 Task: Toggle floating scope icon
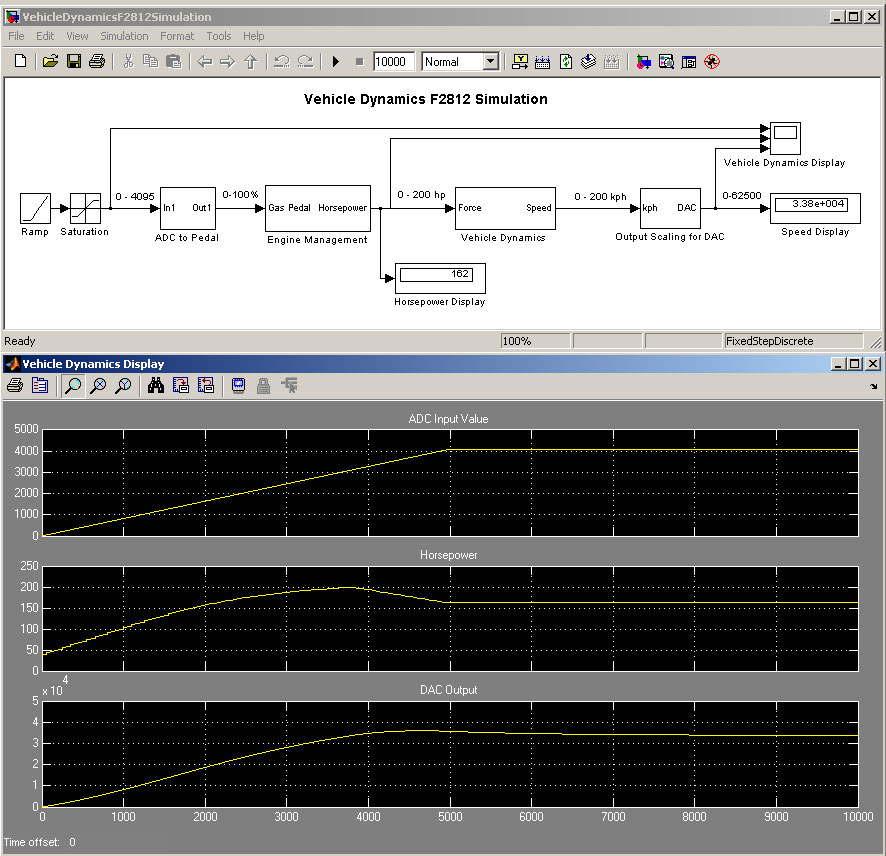coord(239,385)
